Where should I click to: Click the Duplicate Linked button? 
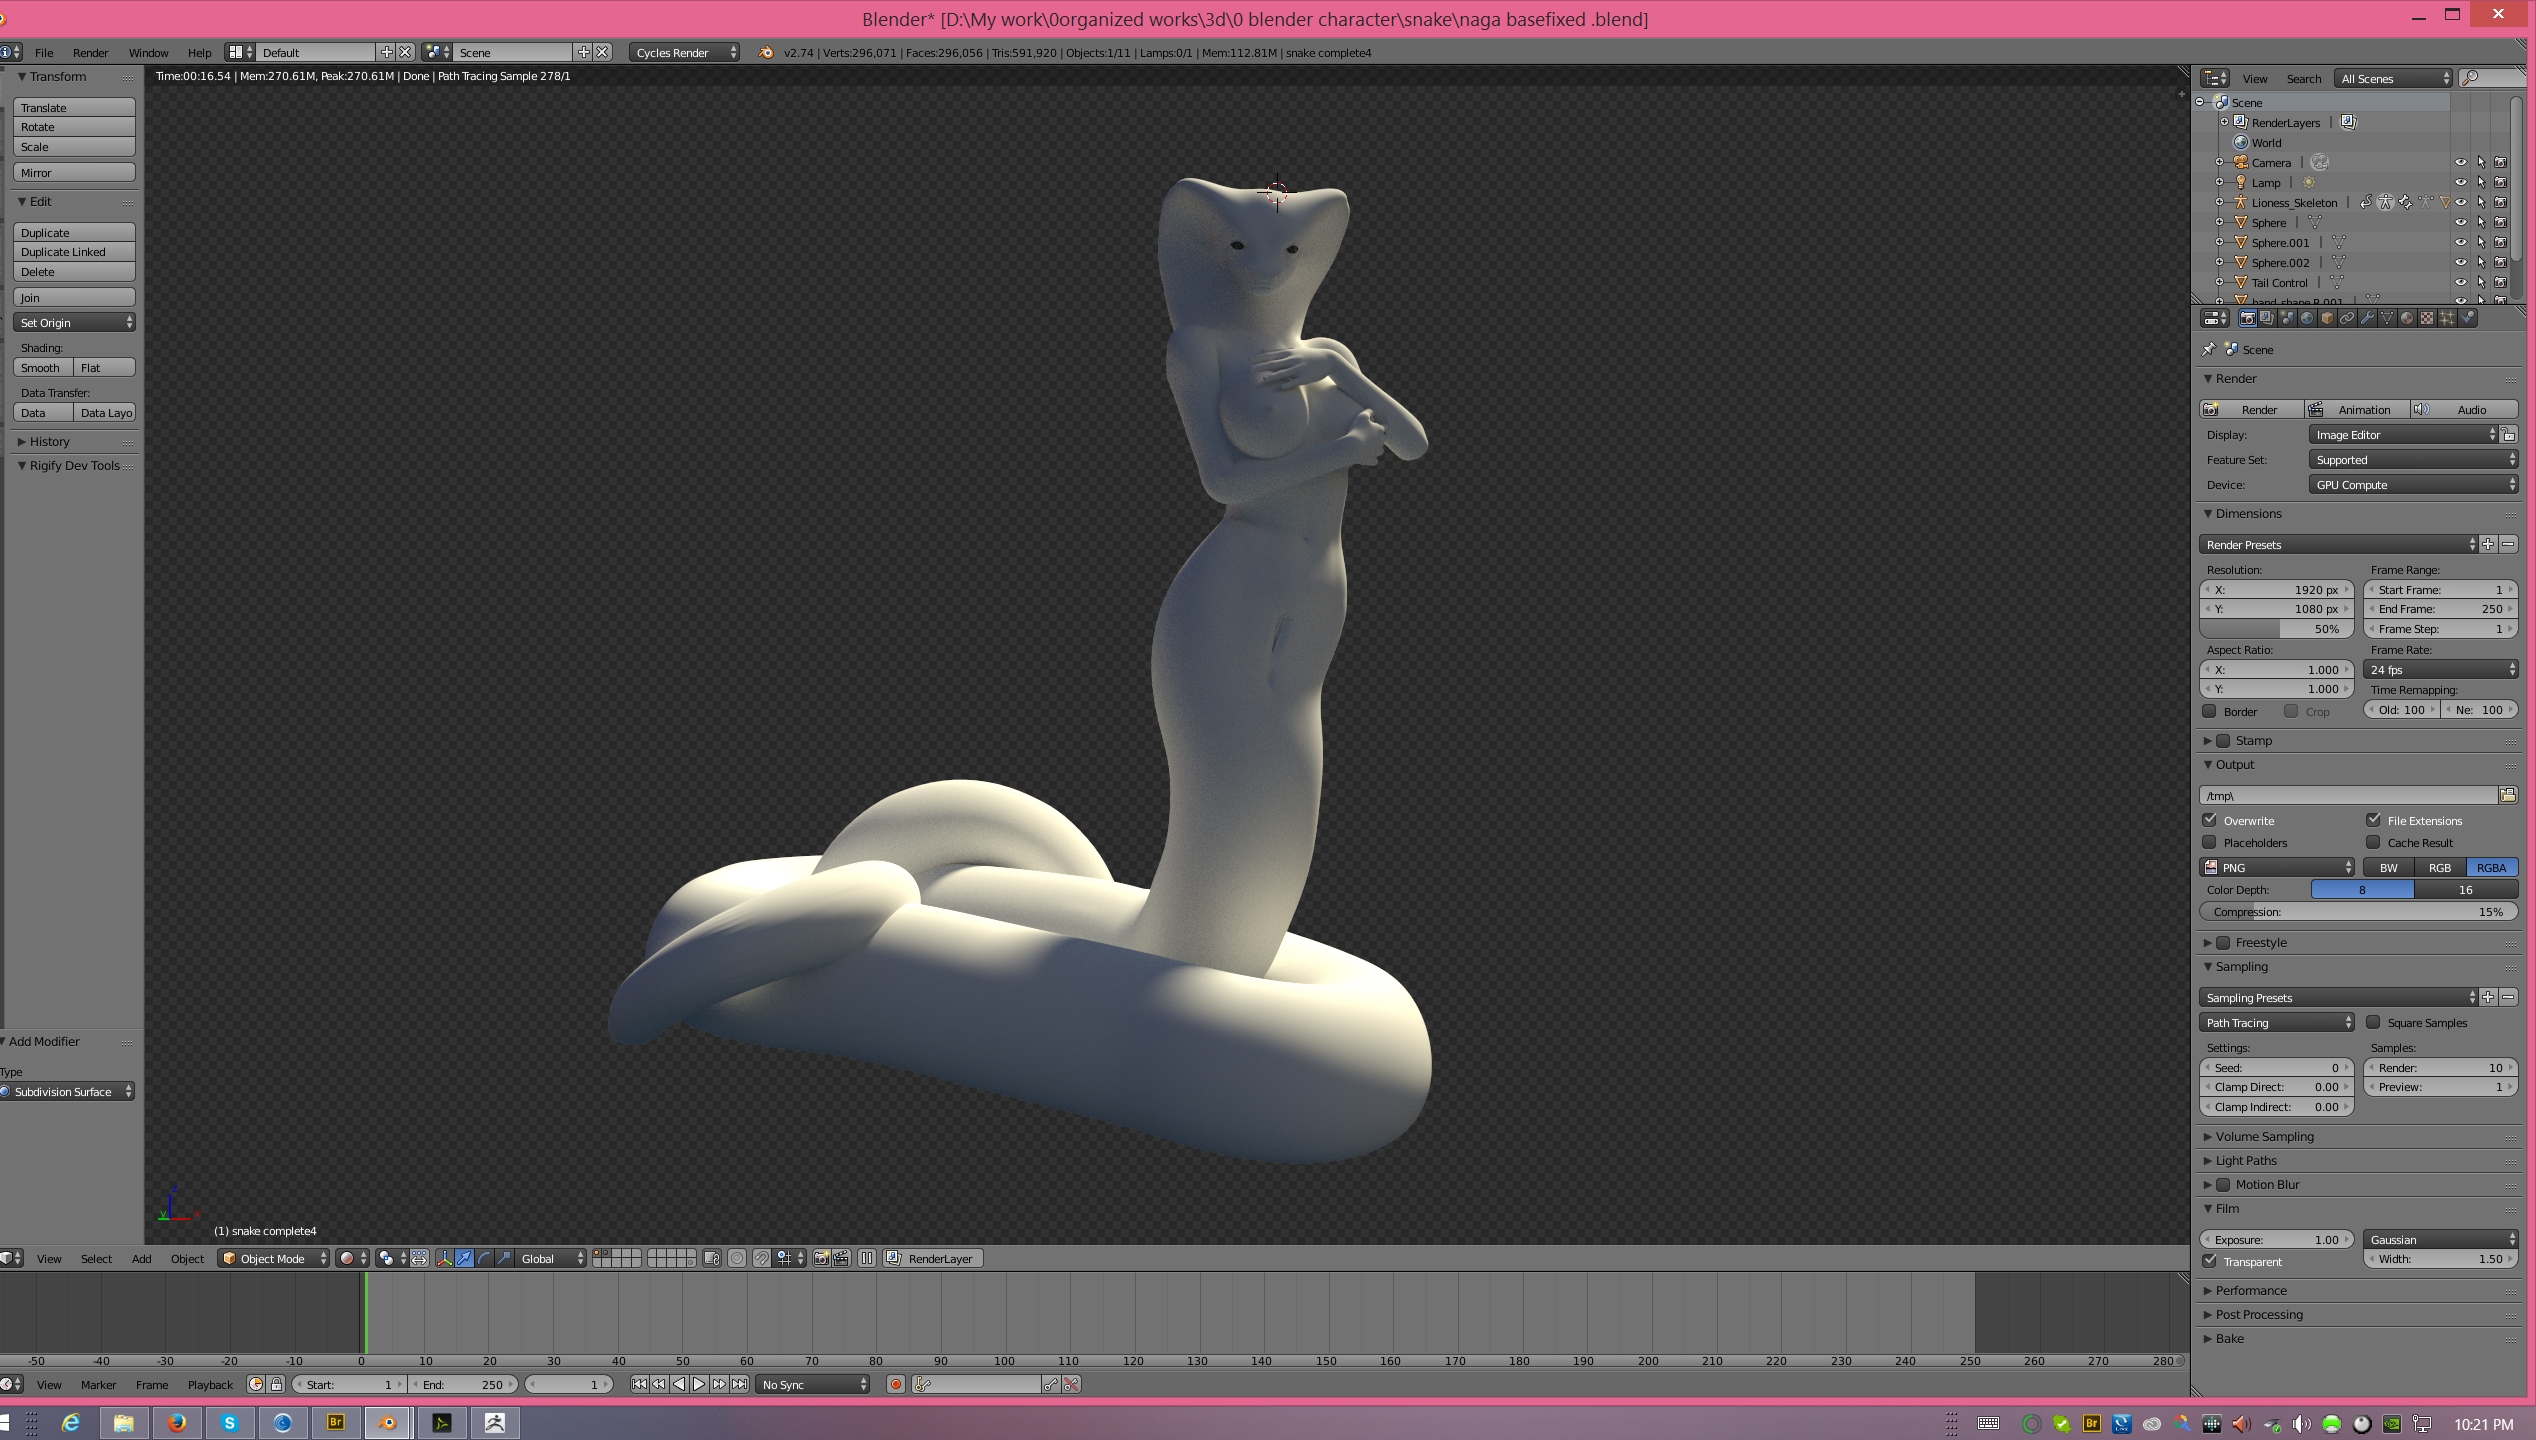point(74,252)
